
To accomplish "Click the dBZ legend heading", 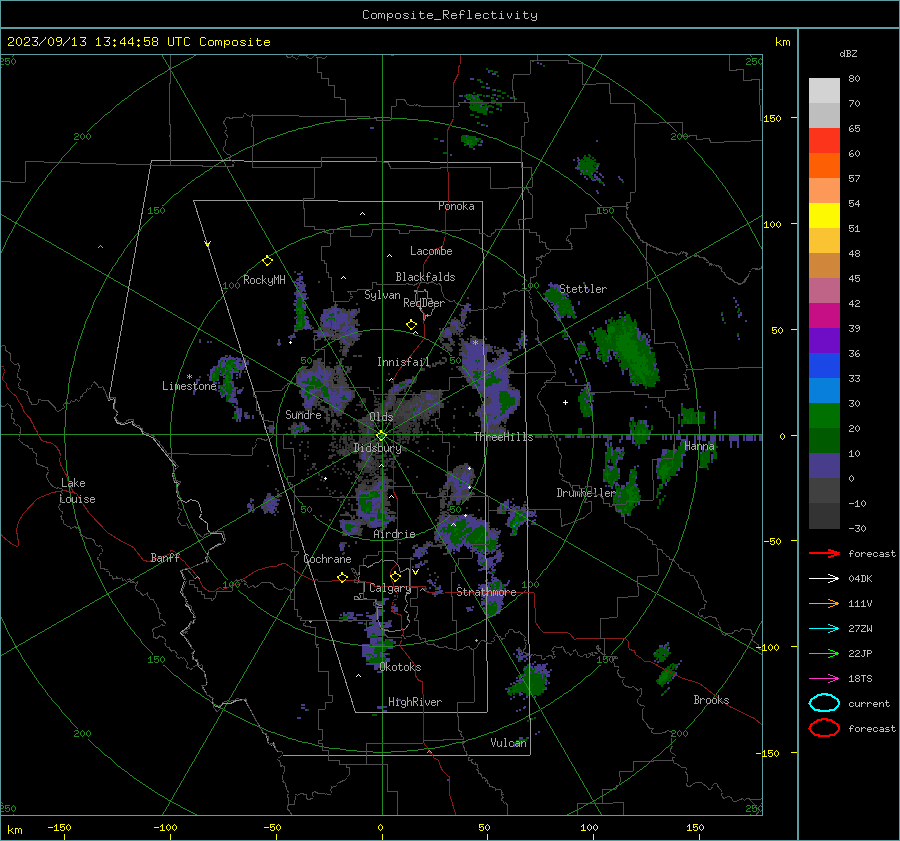I will point(848,53).
